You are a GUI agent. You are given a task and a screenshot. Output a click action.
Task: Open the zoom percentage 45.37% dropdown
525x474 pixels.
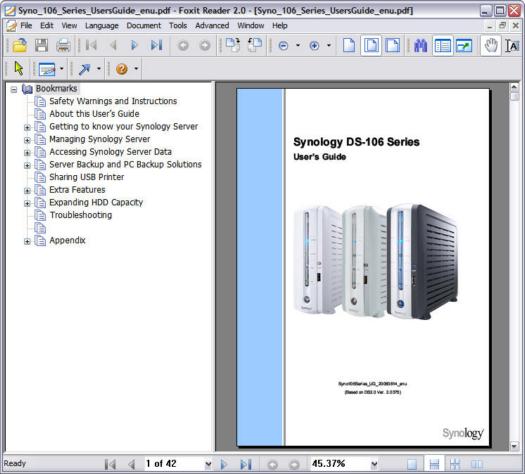pyautogui.click(x=374, y=464)
